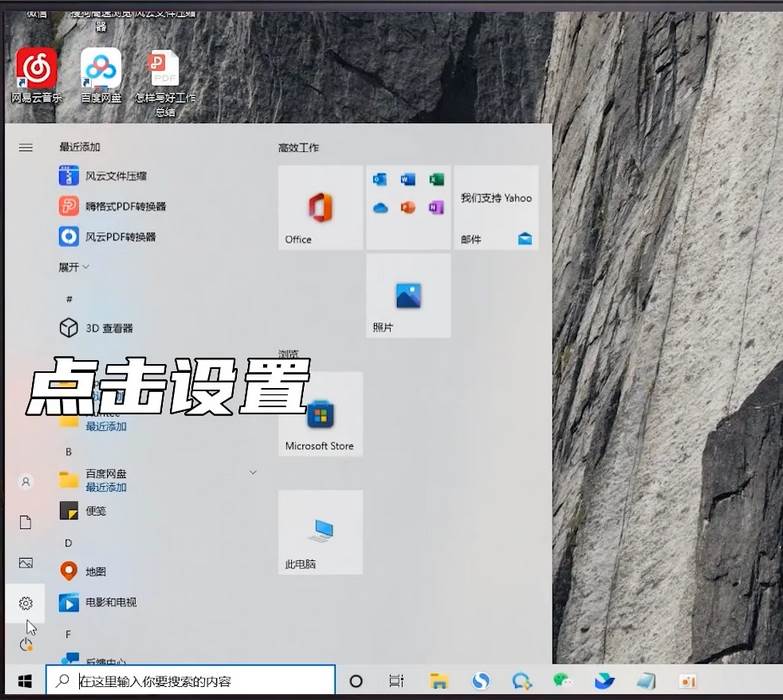Screen dimensions: 783x700
Task: Open 网易云音乐 desktop shortcut
Action: pos(36,75)
